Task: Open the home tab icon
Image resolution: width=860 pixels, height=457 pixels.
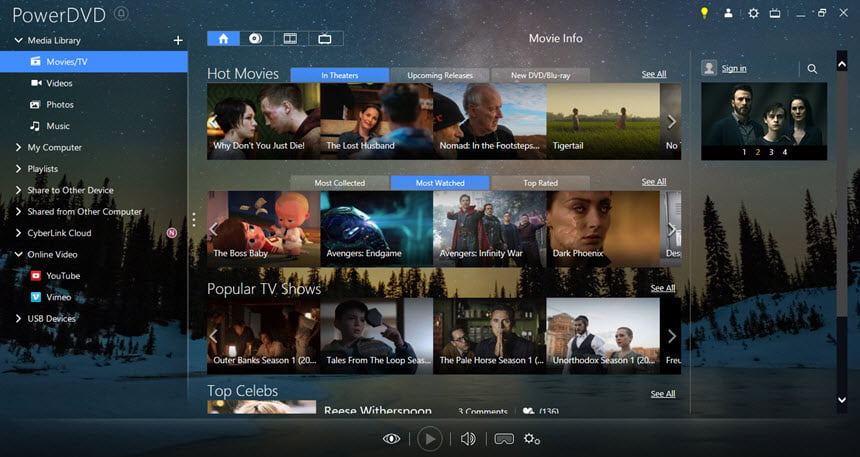Action: (223, 38)
